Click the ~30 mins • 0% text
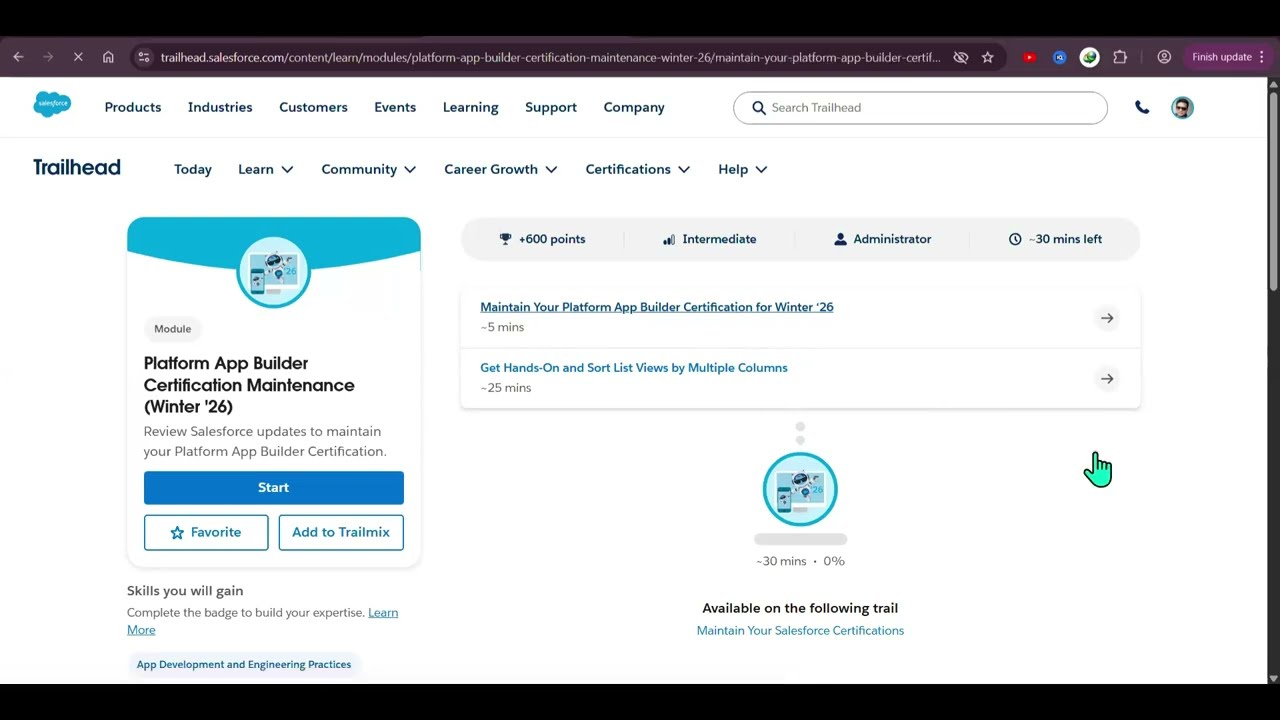Viewport: 1280px width, 720px height. 800,561
